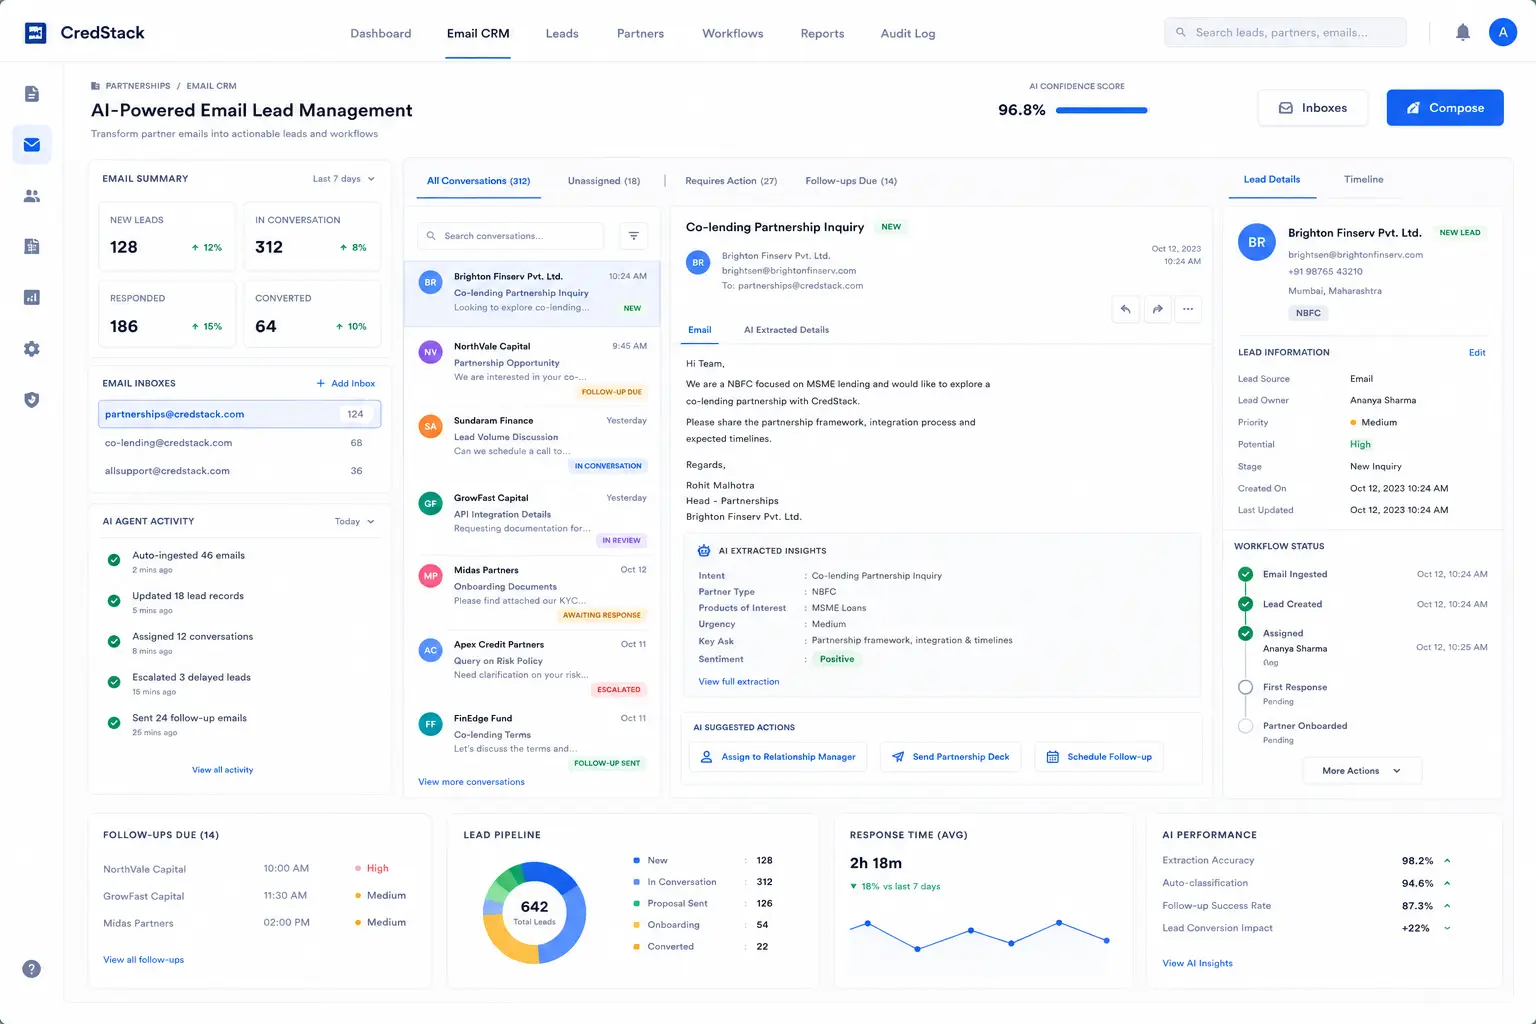Image resolution: width=1536 pixels, height=1024 pixels.
Task: Expand the Lead Conversion Impact chevron
Action: (x=1447, y=928)
